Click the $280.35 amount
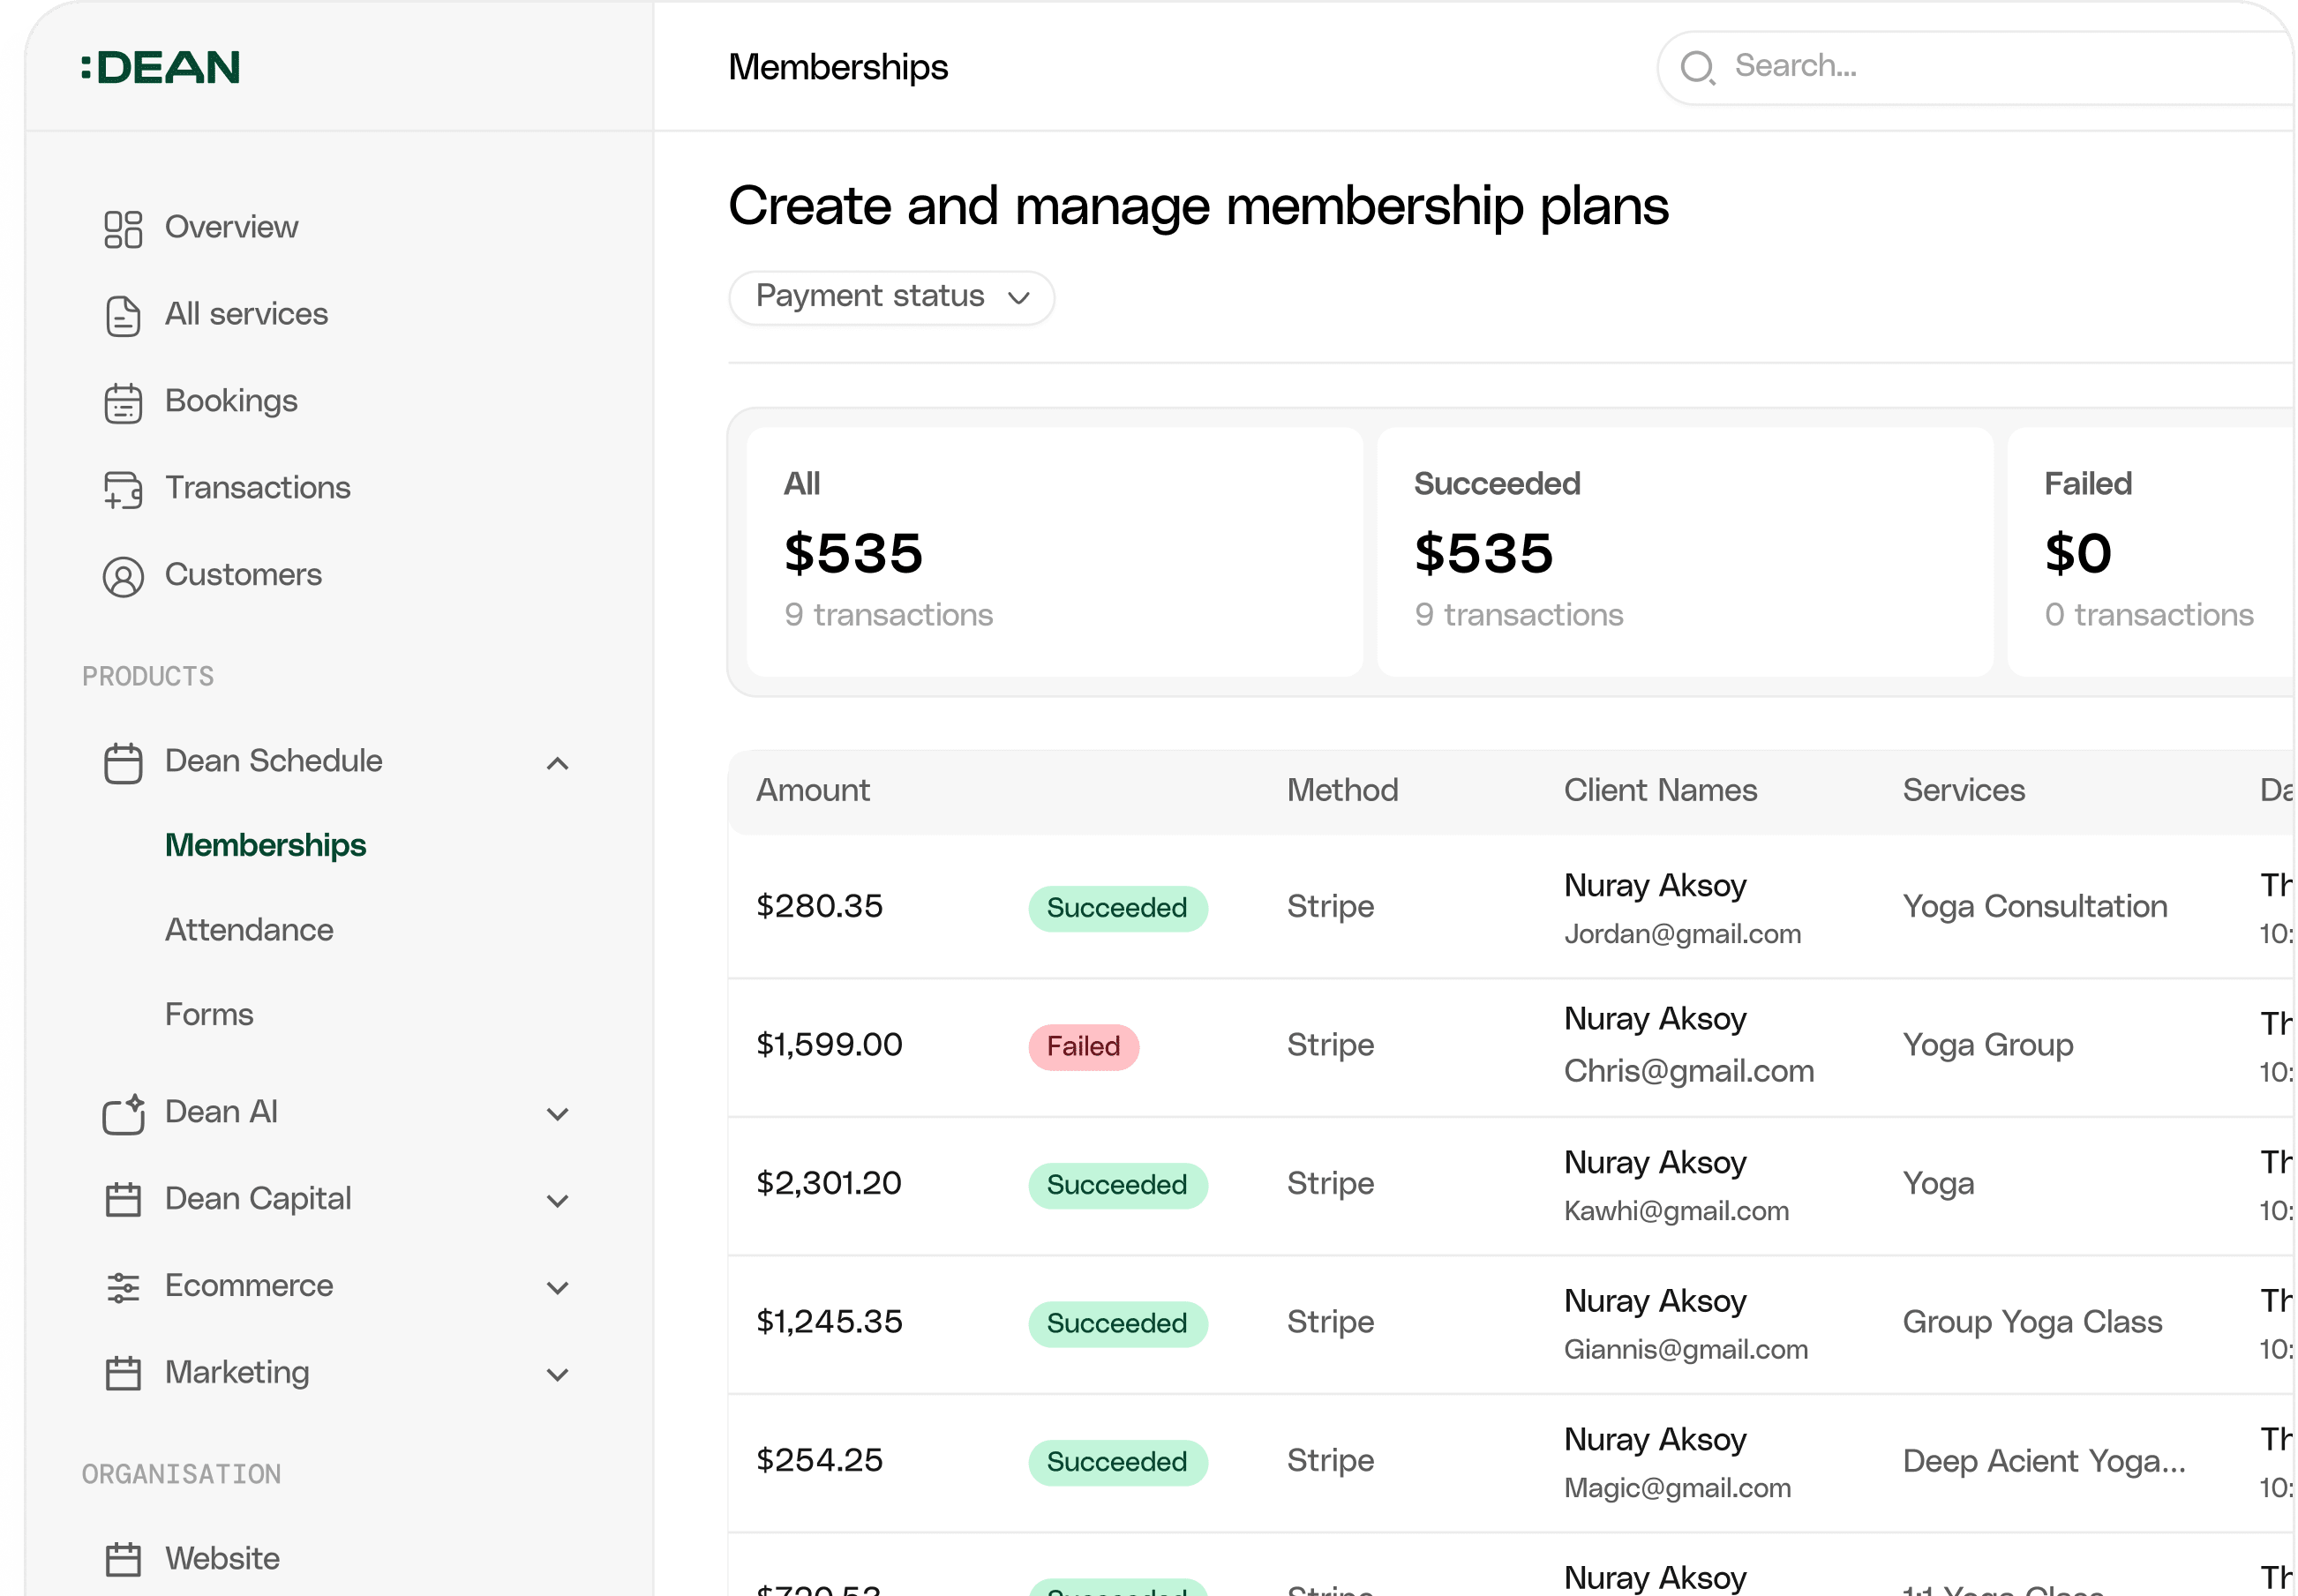2298x1596 pixels. pyautogui.click(x=819, y=906)
